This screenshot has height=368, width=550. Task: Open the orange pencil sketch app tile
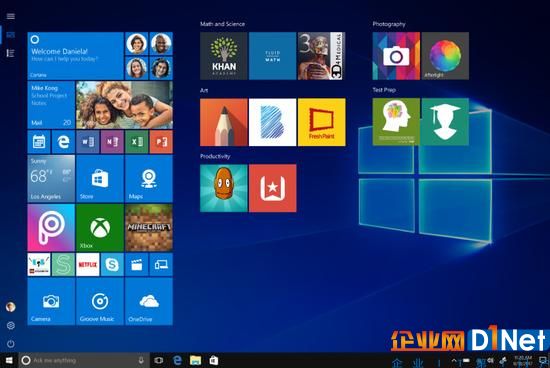point(223,122)
